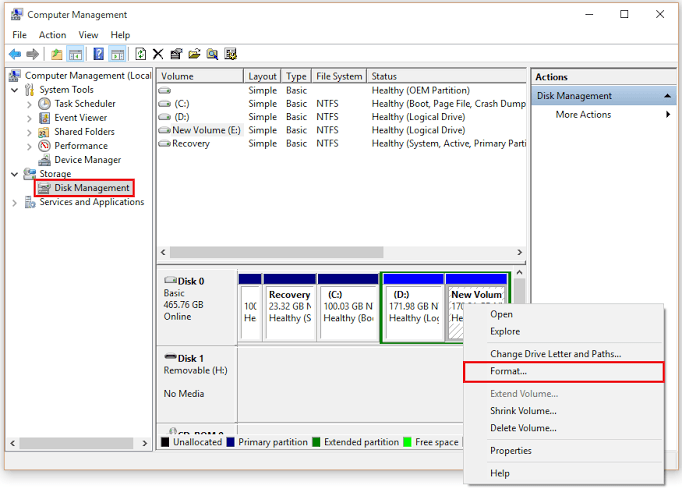Click the volume list horizontal scrollbar thumb
Viewport: 682px width, 503px height.
(277, 252)
